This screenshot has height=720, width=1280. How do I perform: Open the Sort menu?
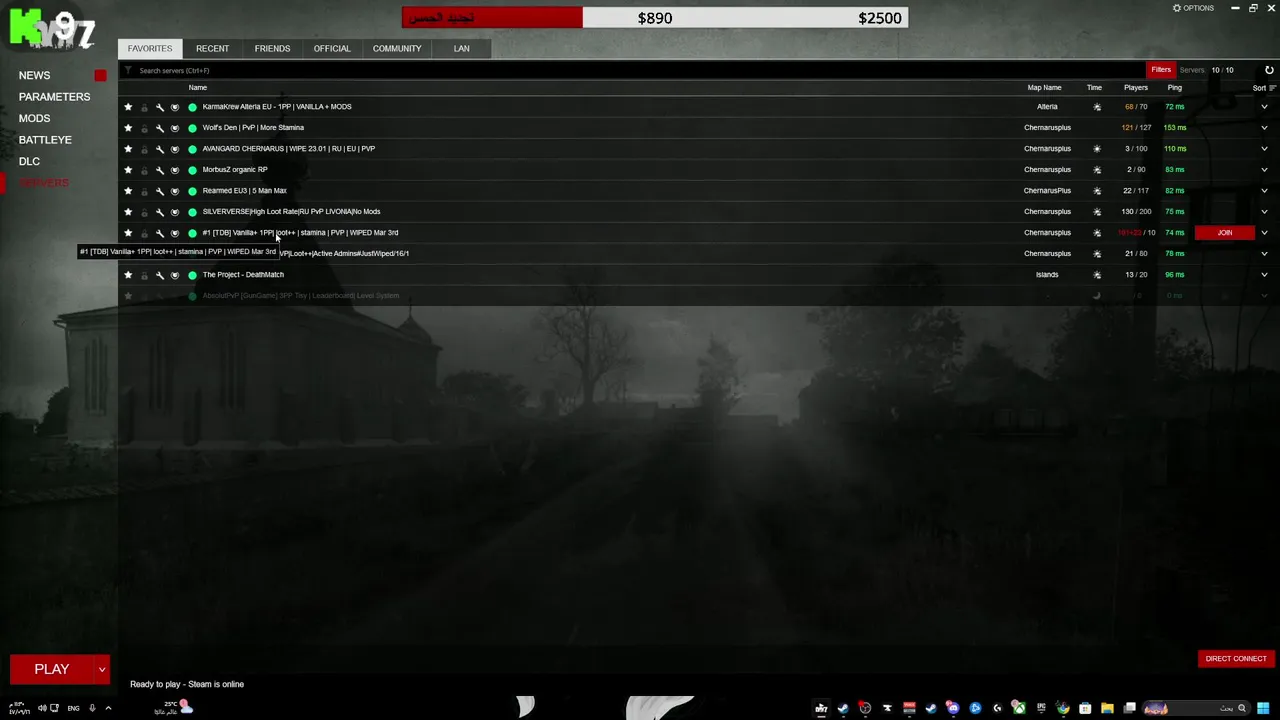[1265, 88]
